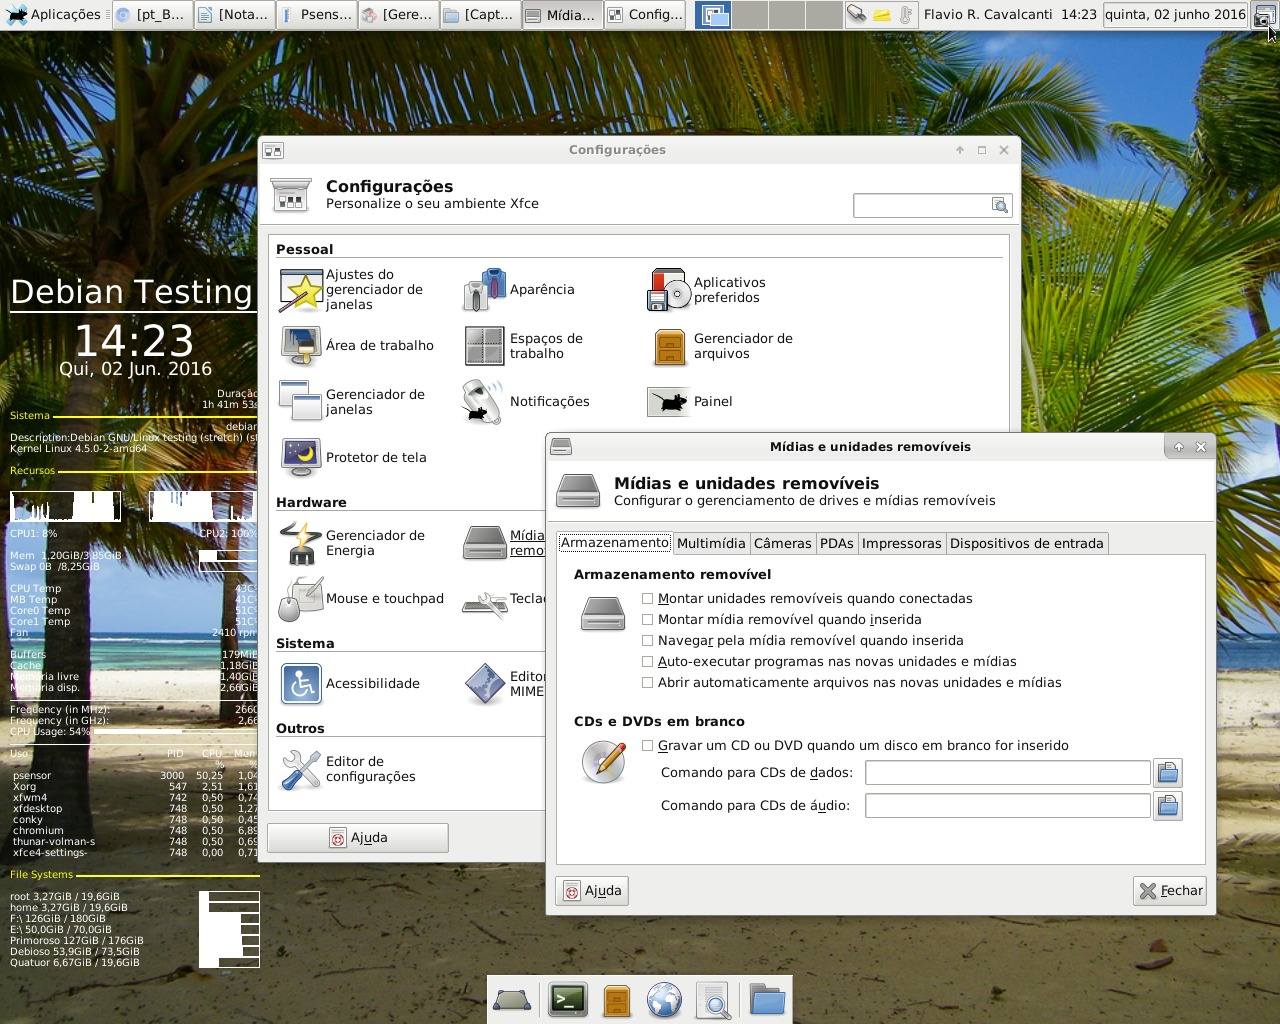Open the Aplicações menu in the panel
The image size is (1280, 1024).
(x=54, y=15)
